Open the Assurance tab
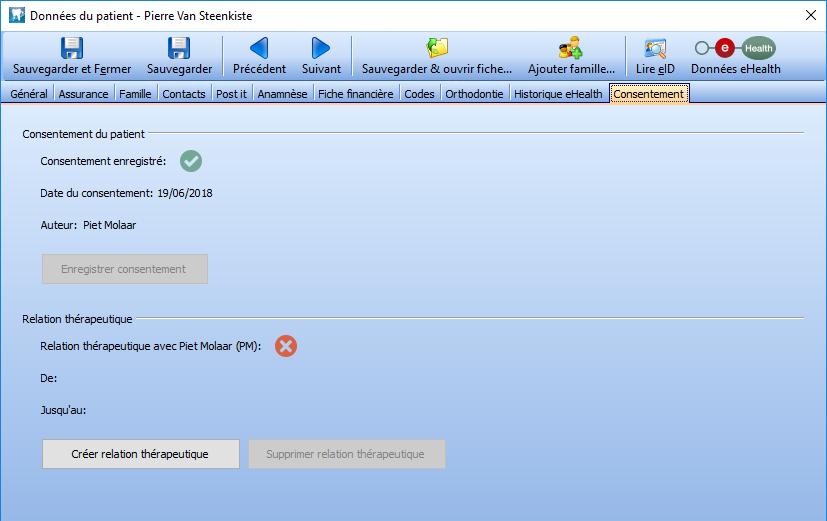This screenshot has width=827, height=521. pos(83,94)
